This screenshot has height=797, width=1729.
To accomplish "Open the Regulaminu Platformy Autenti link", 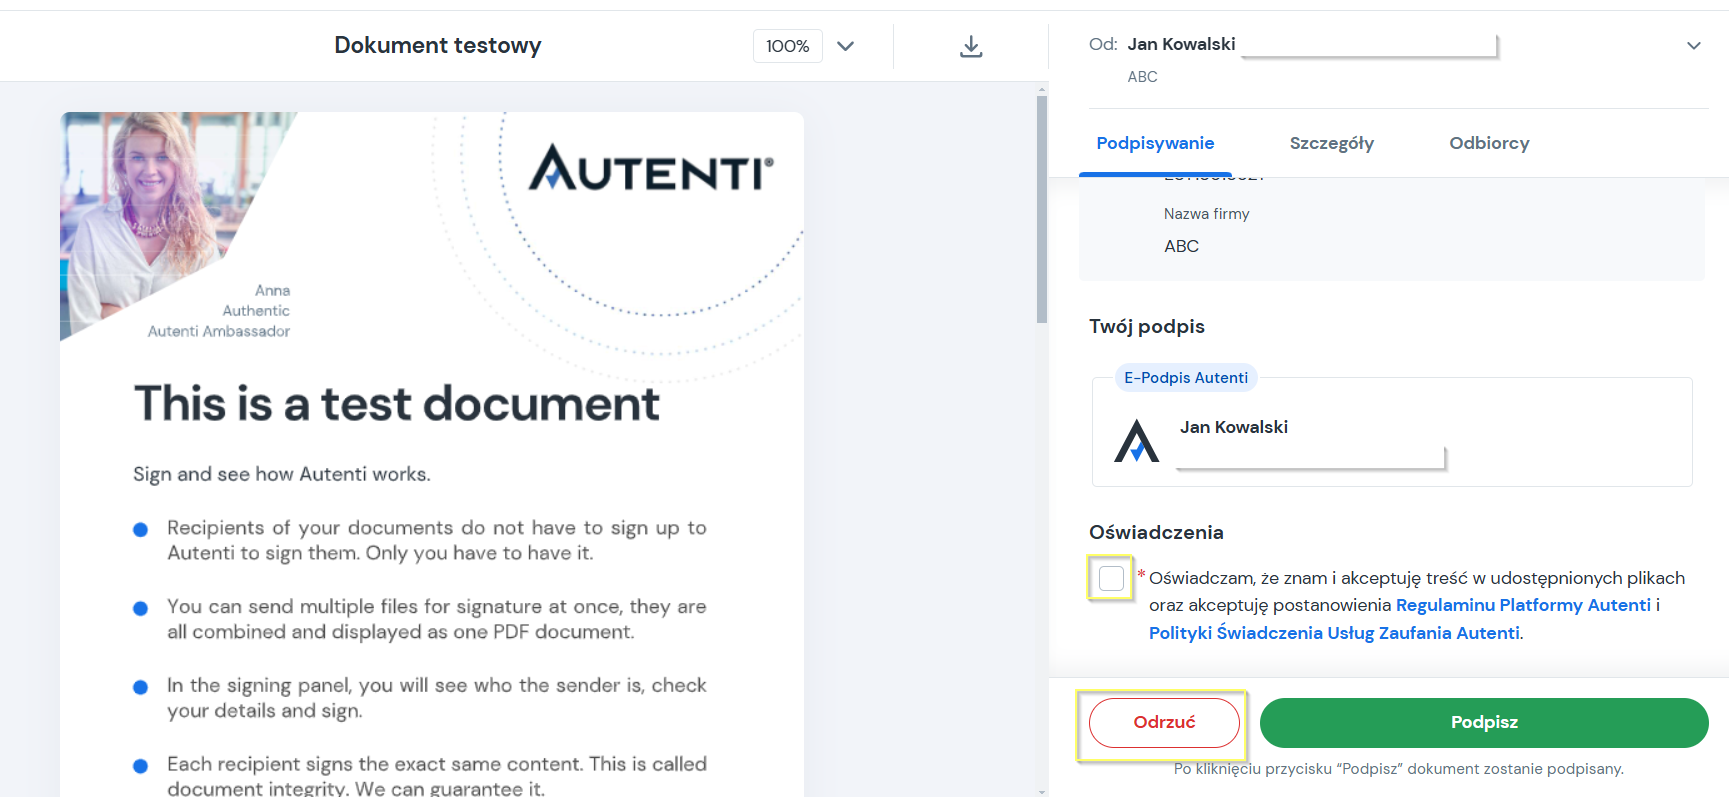I will point(1523,605).
